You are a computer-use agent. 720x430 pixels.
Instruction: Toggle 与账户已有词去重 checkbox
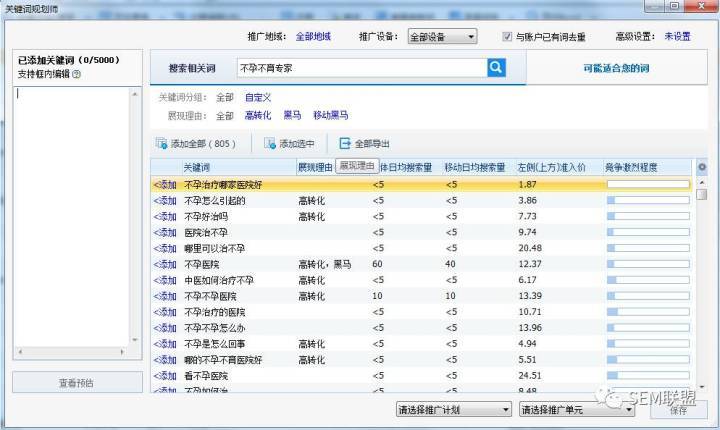[507, 36]
